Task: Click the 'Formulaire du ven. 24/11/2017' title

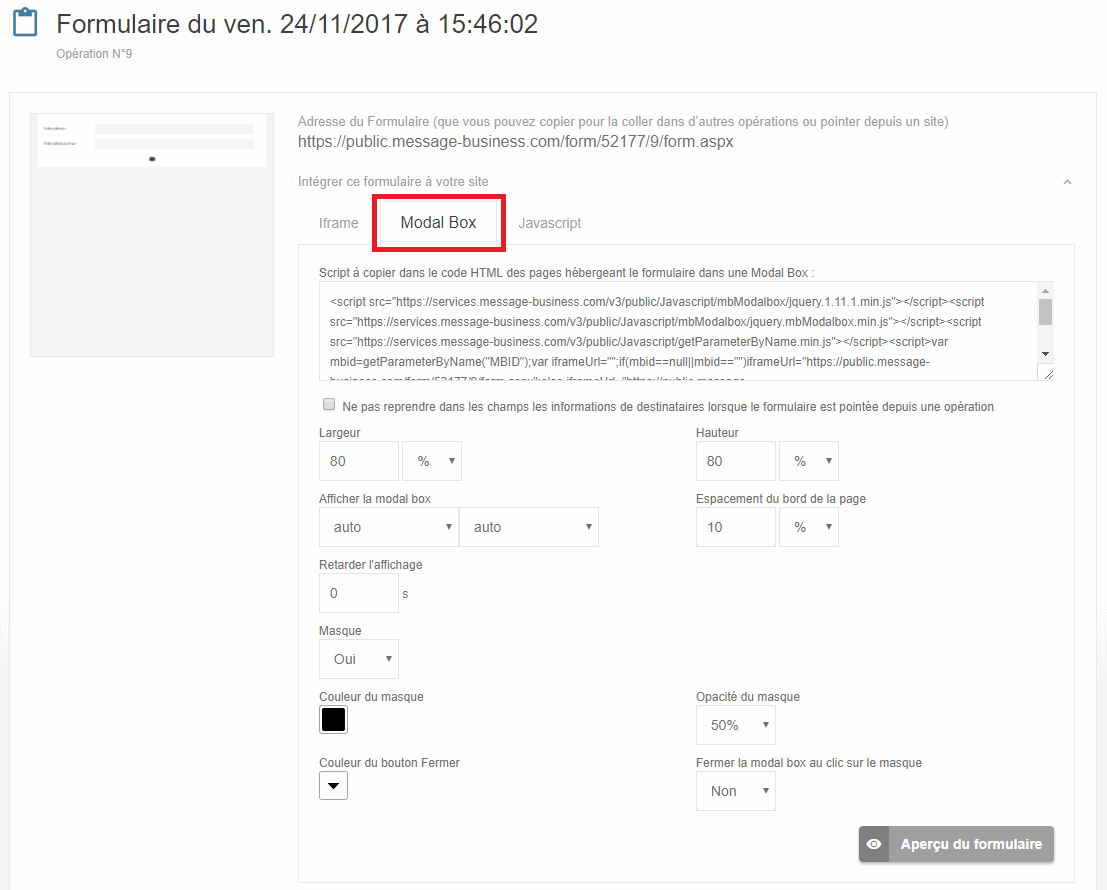Action: [x=297, y=24]
